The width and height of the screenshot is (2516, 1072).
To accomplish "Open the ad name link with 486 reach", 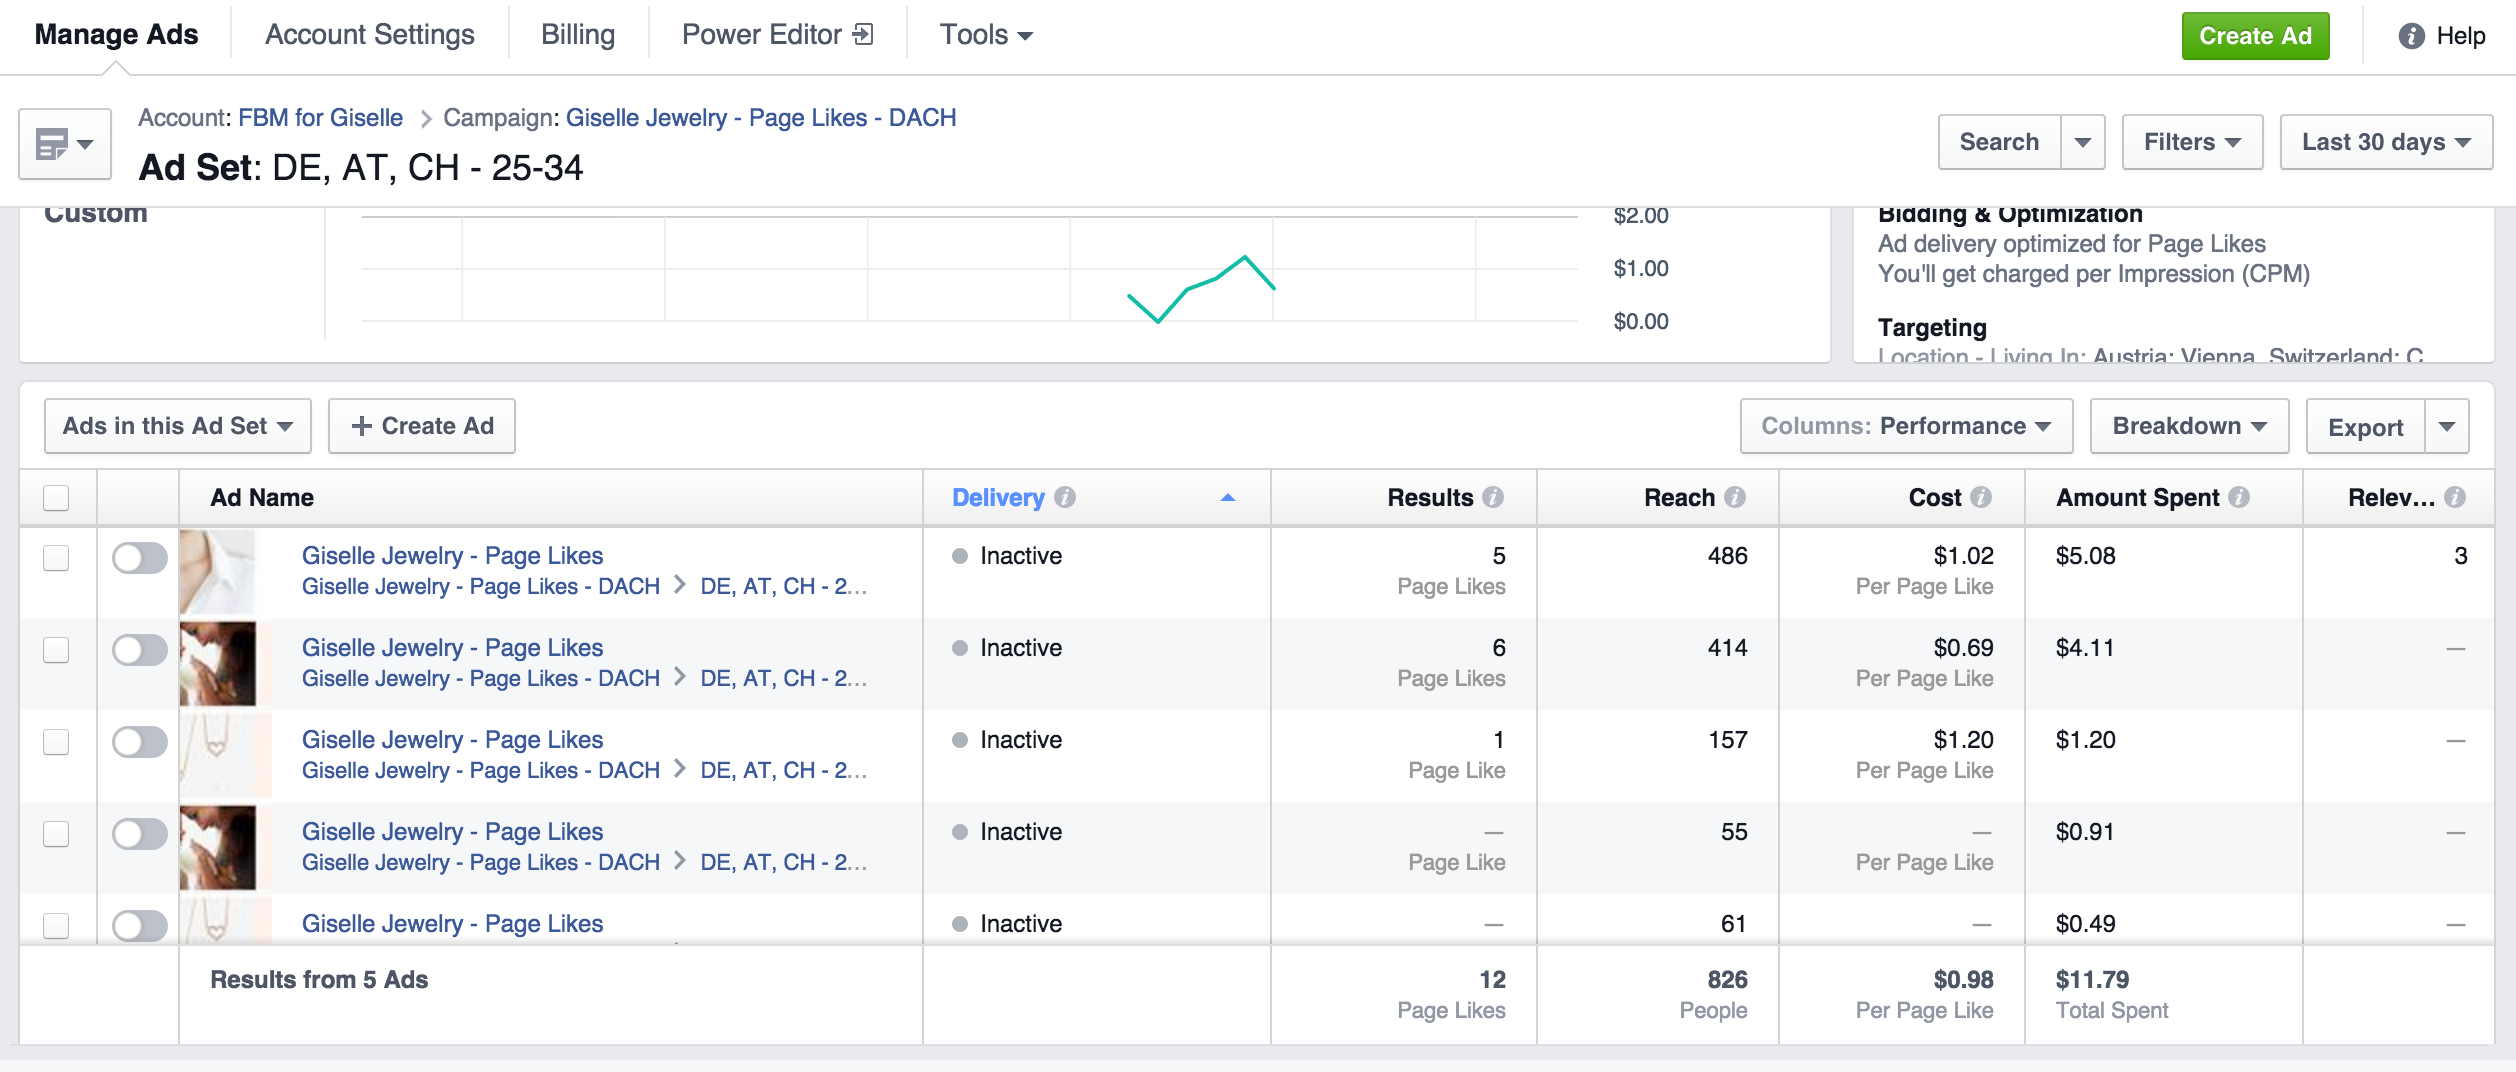I will pos(452,556).
